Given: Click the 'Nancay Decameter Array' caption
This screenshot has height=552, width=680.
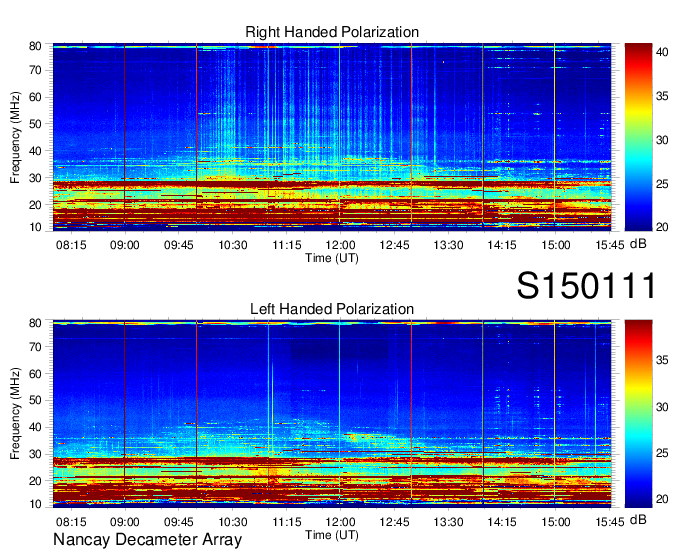Looking at the screenshot, I should point(147,540).
